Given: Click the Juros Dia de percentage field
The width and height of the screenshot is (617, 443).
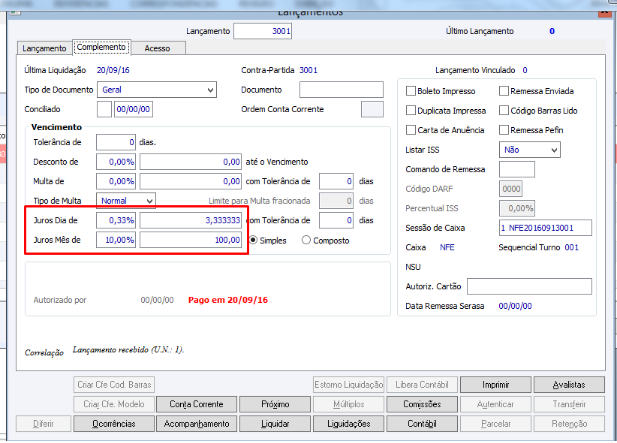Looking at the screenshot, I should click(116, 220).
